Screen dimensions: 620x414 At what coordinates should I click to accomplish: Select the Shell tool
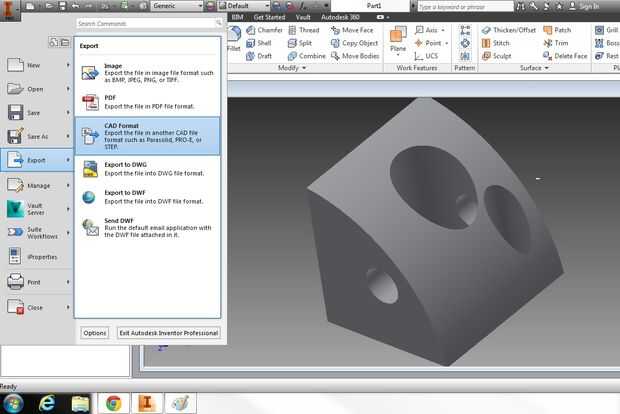pyautogui.click(x=259, y=43)
